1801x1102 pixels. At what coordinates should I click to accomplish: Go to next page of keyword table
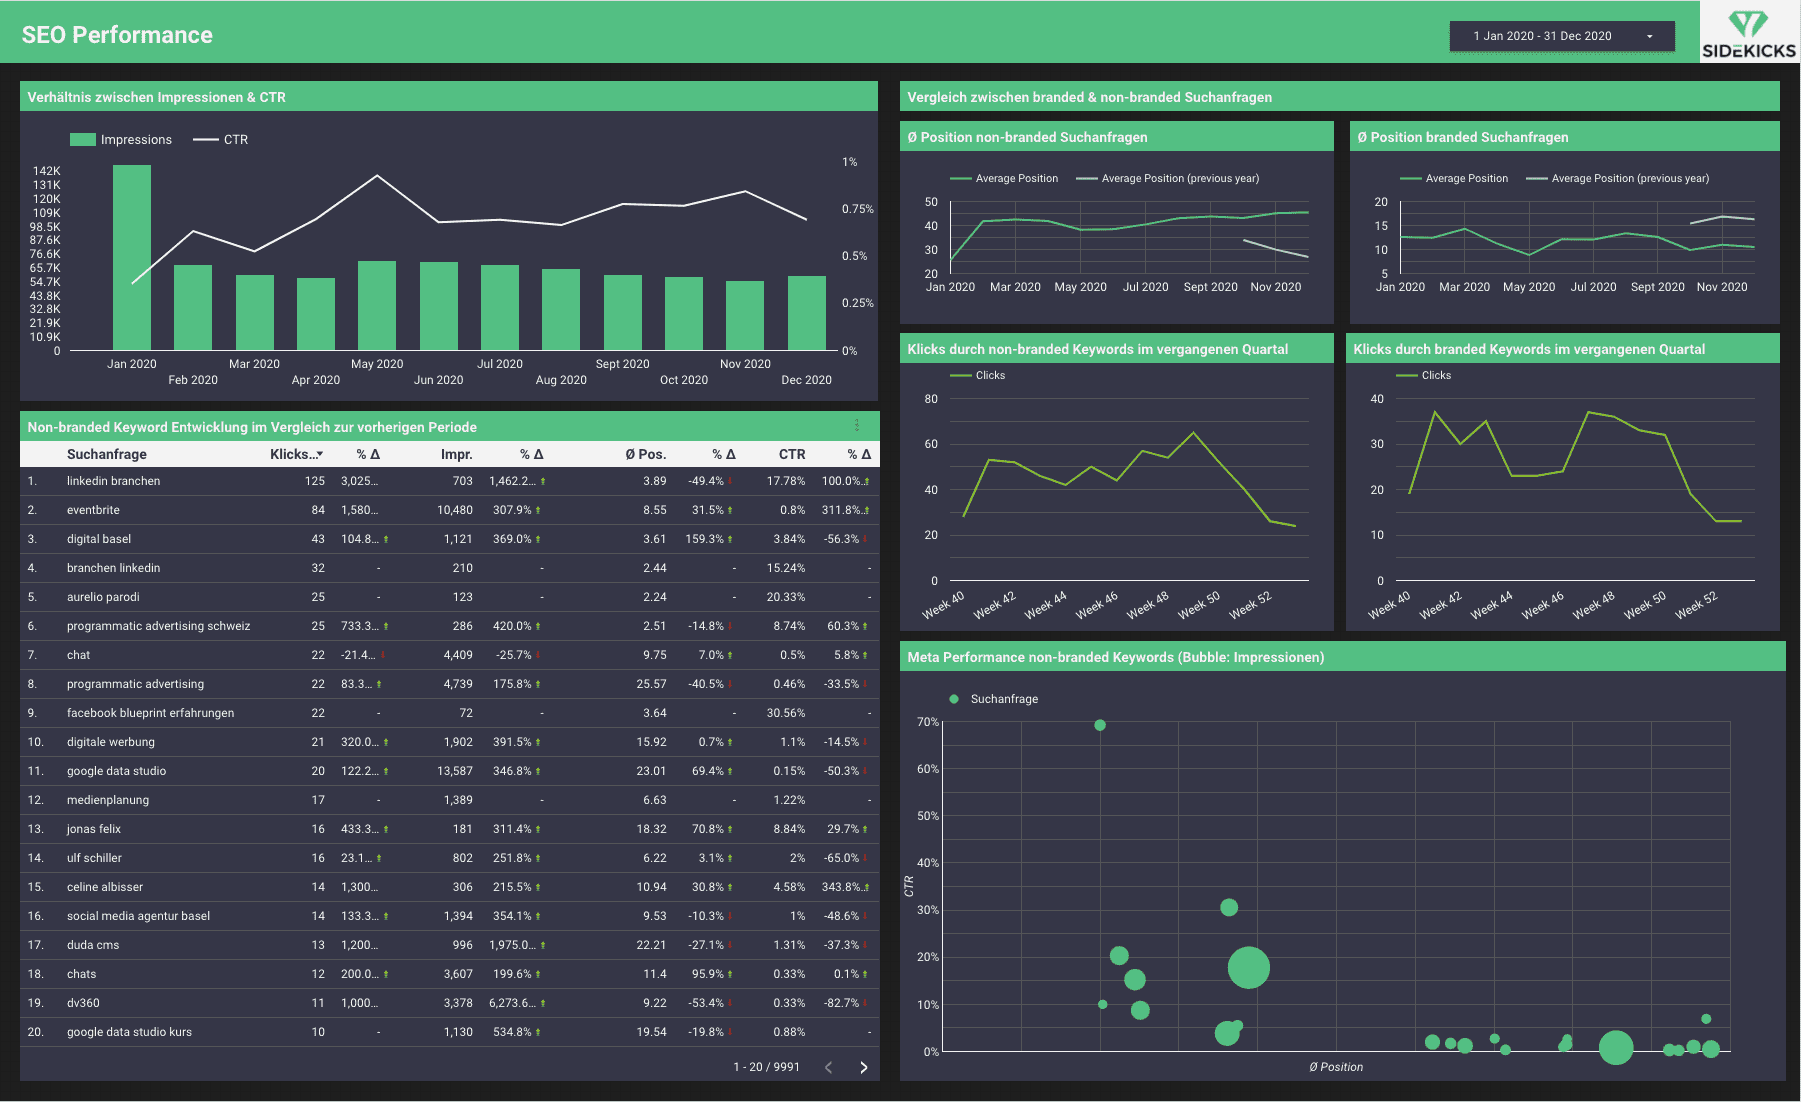864,1067
